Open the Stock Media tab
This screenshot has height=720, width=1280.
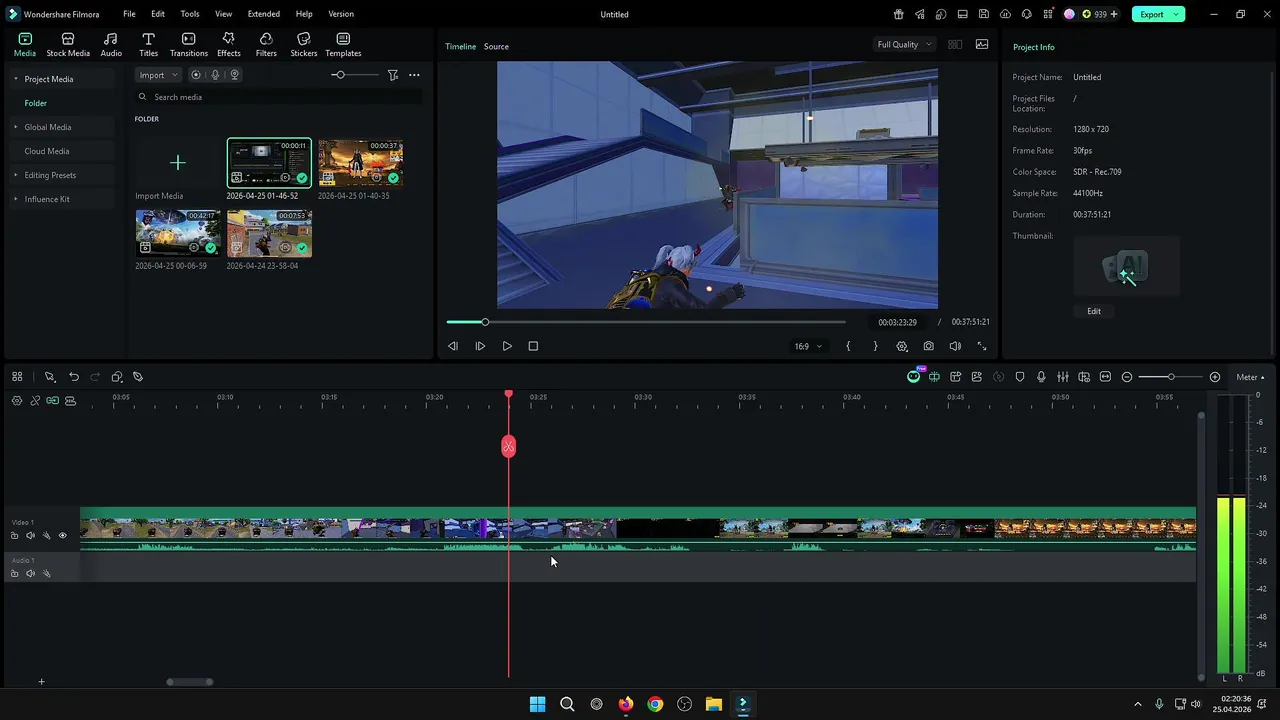(x=68, y=44)
